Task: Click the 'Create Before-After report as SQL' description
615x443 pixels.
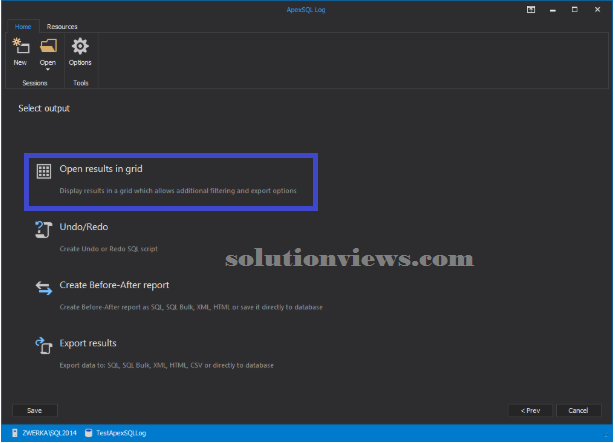Action: (191, 307)
